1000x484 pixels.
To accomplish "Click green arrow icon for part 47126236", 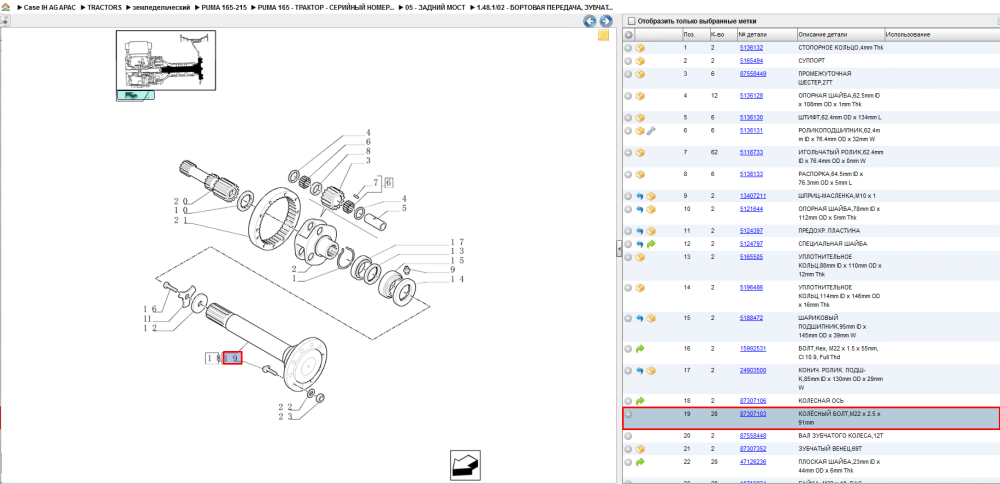I will (640, 462).
